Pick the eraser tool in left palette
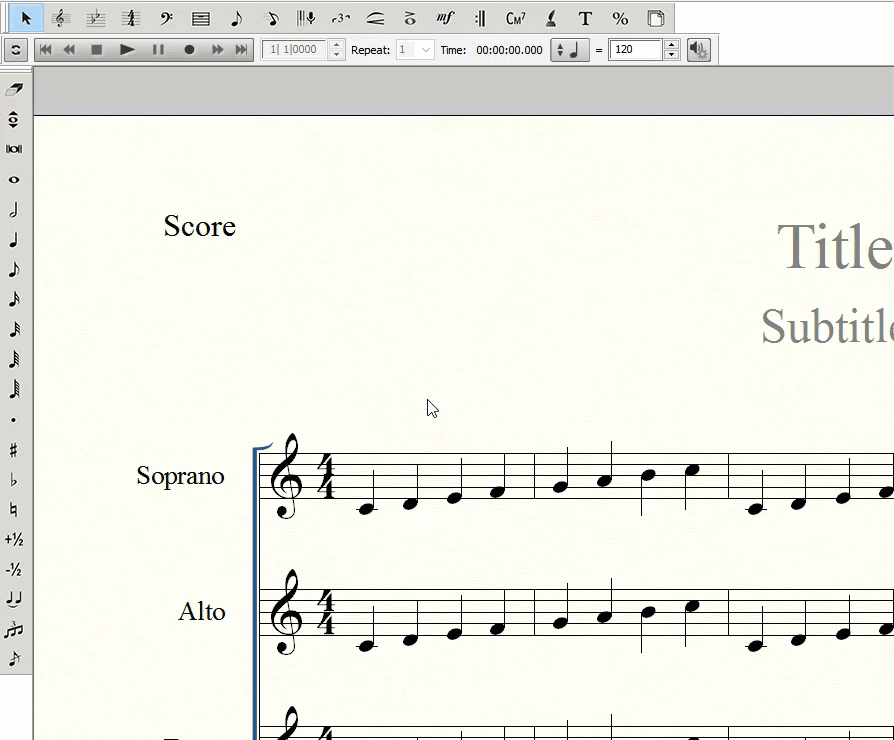This screenshot has width=894, height=740. (x=14, y=90)
